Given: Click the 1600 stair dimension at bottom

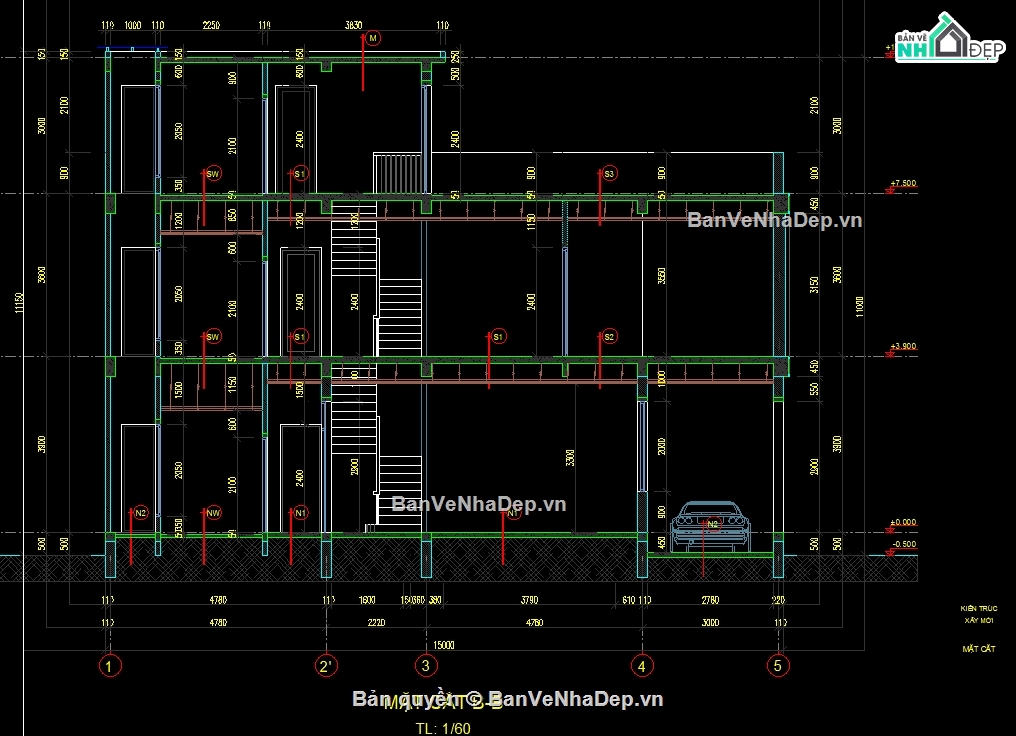Looking at the screenshot, I should (x=367, y=601).
